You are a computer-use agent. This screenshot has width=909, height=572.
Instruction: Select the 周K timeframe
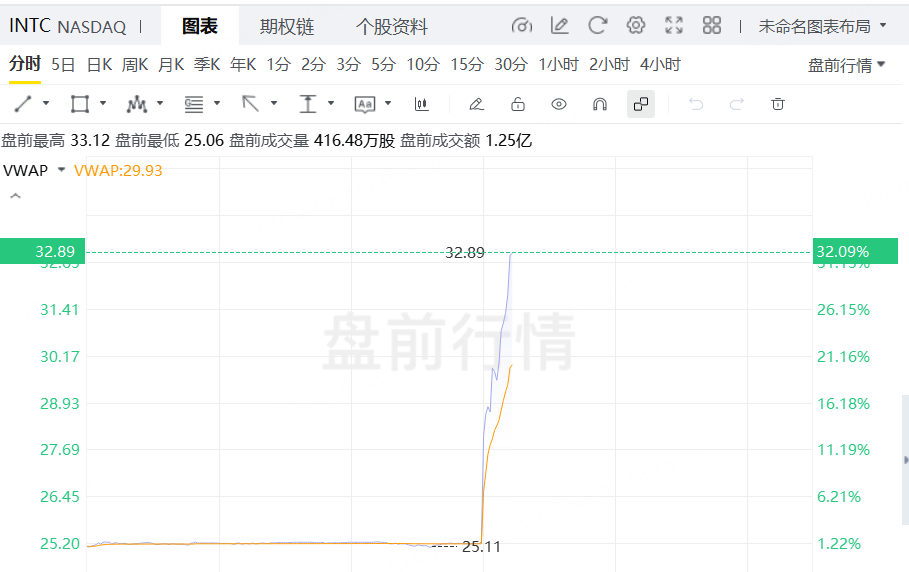[135, 64]
